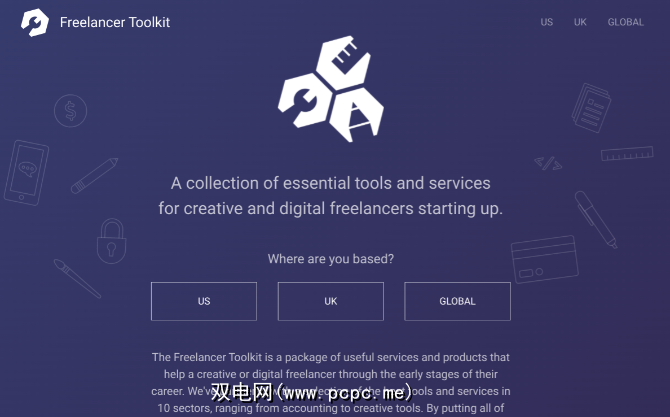Click the ruler outline icon

(x=627, y=153)
